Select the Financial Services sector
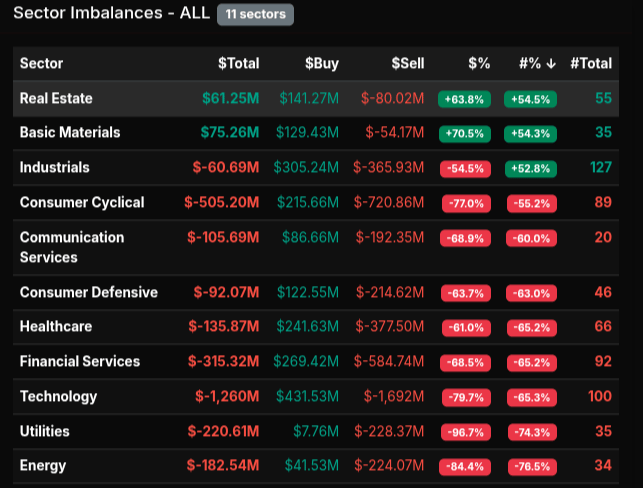This screenshot has width=643, height=488. coord(80,361)
